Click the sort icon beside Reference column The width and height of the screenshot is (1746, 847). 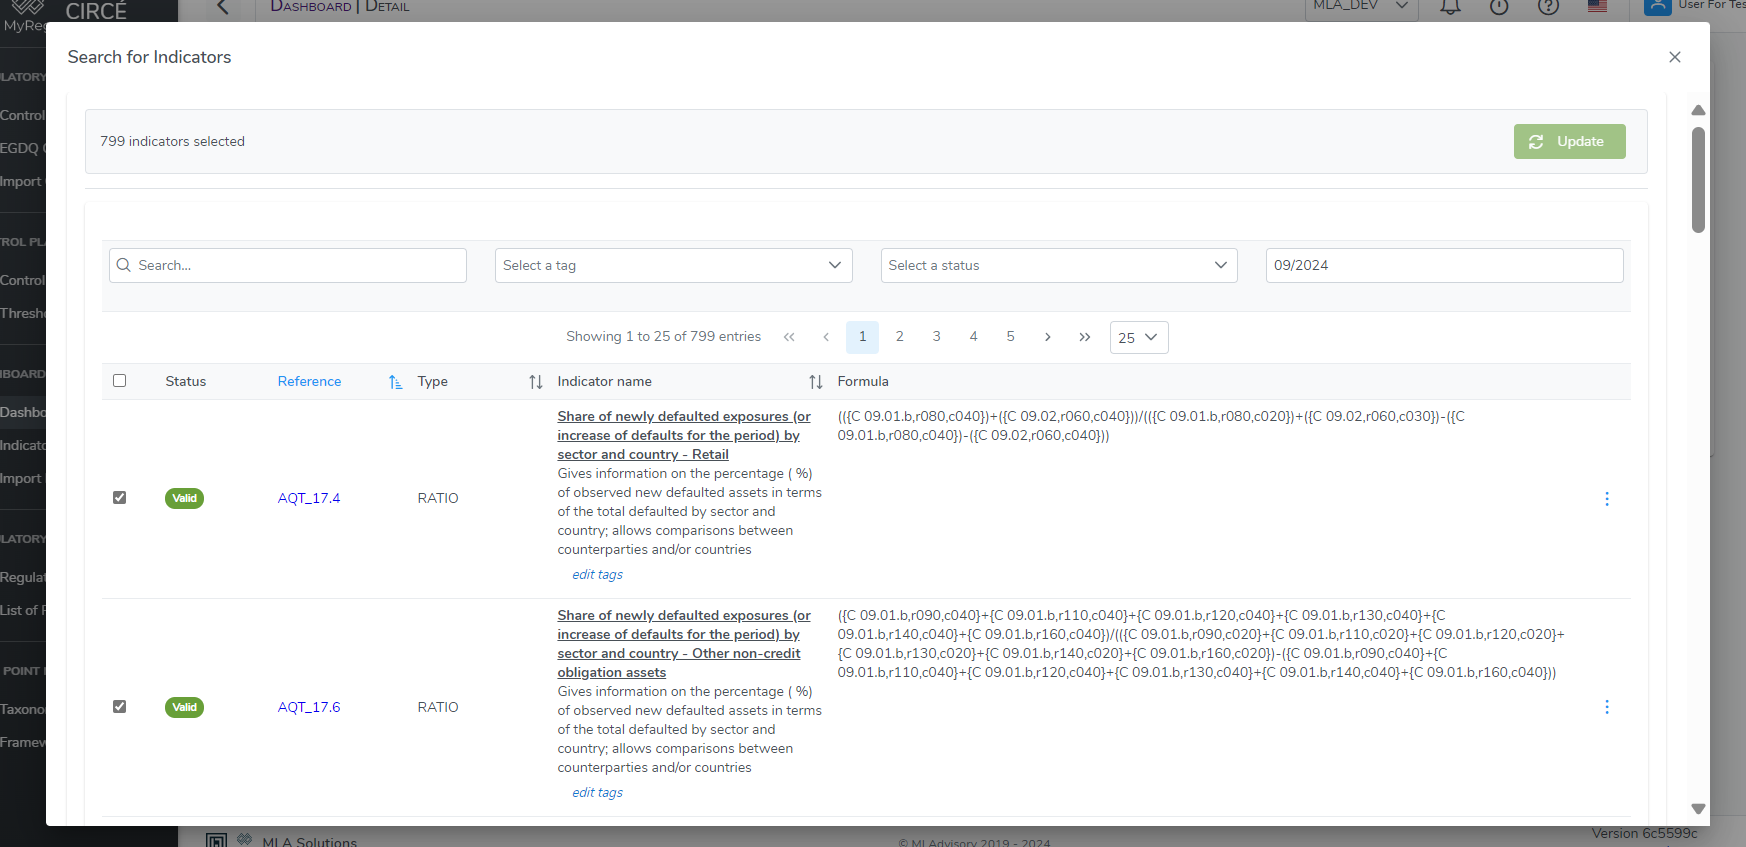[x=395, y=382]
